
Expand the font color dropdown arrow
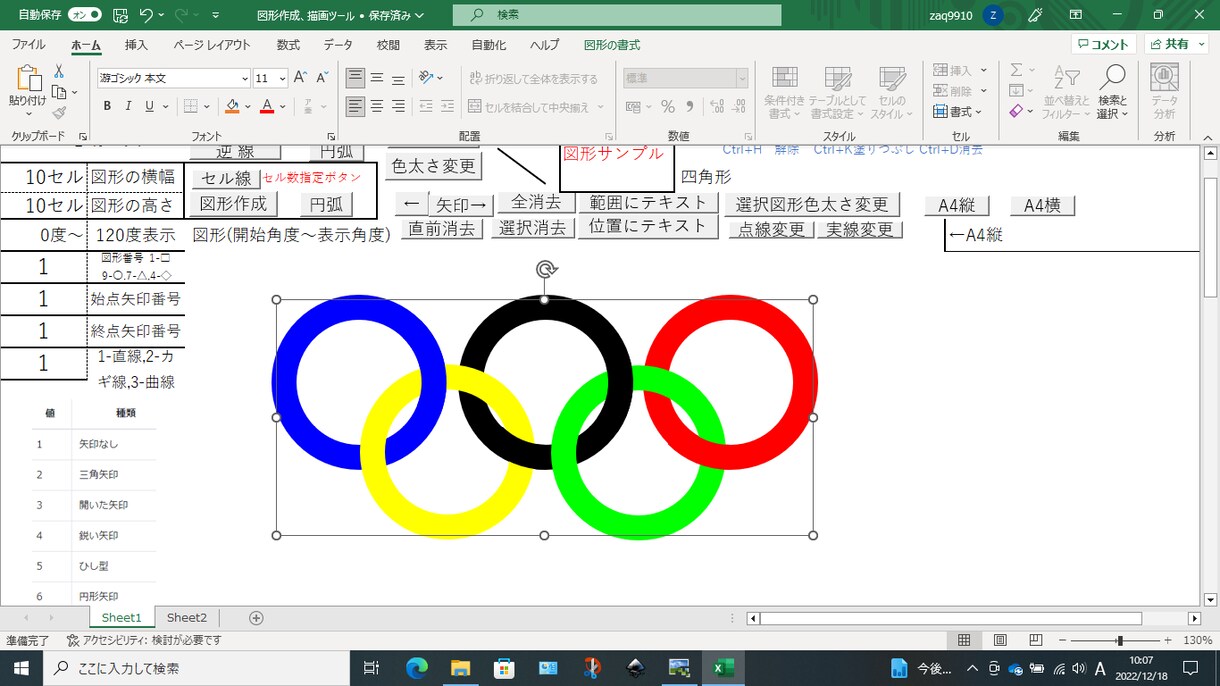tap(283, 106)
